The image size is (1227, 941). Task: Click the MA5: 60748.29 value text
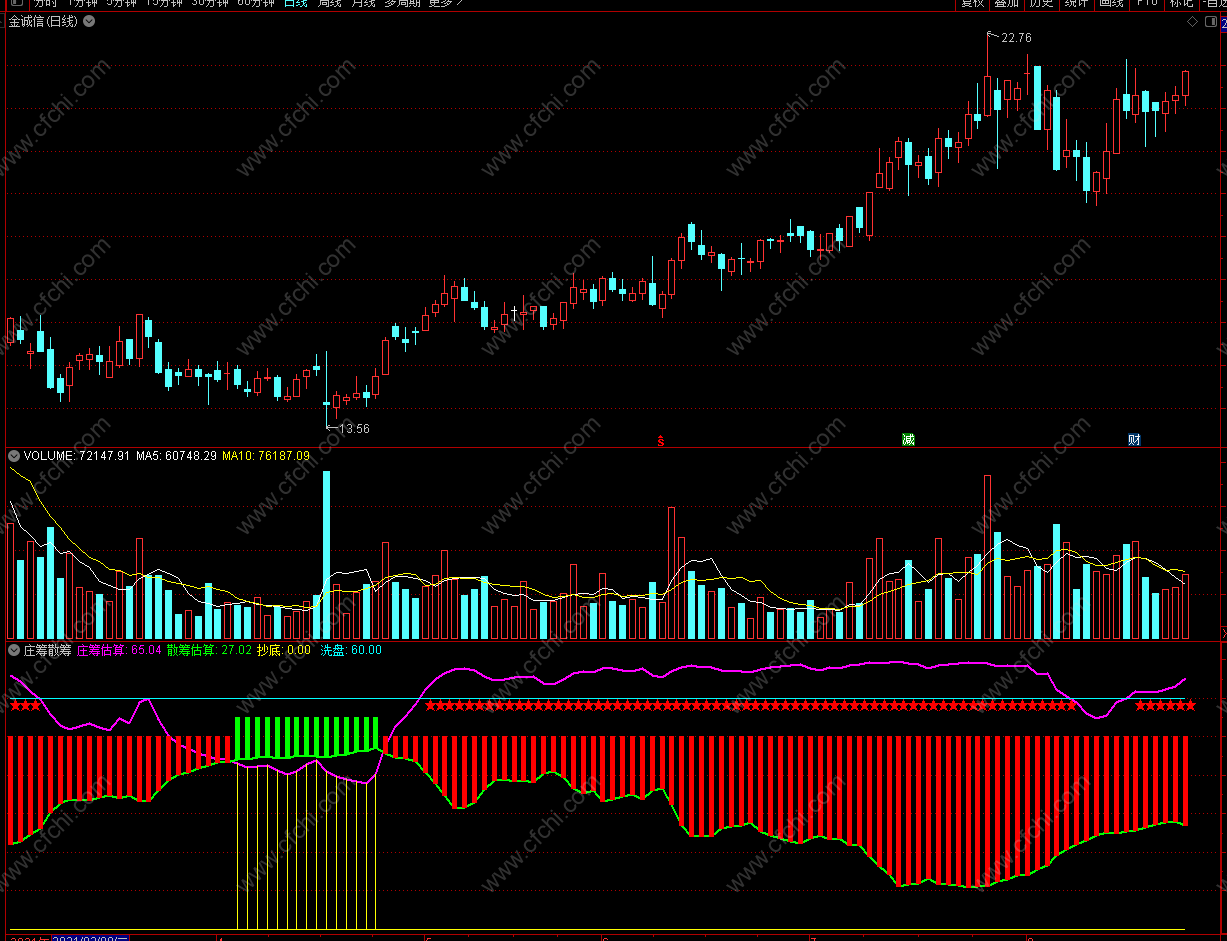click(x=177, y=456)
